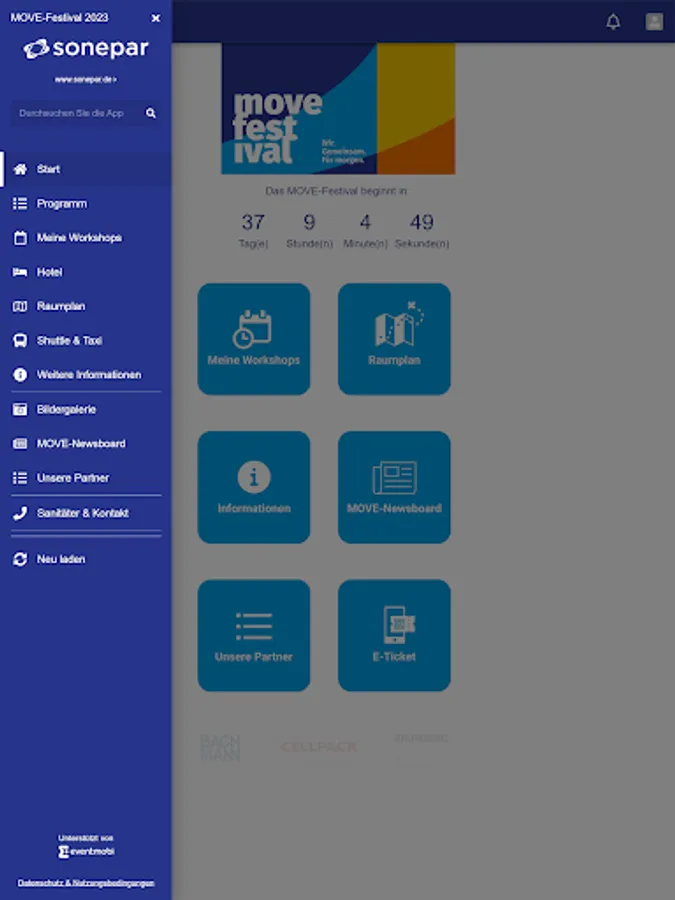Click the Bachmann sponsor logo
Image resolution: width=675 pixels, height=900 pixels.
coord(220,747)
